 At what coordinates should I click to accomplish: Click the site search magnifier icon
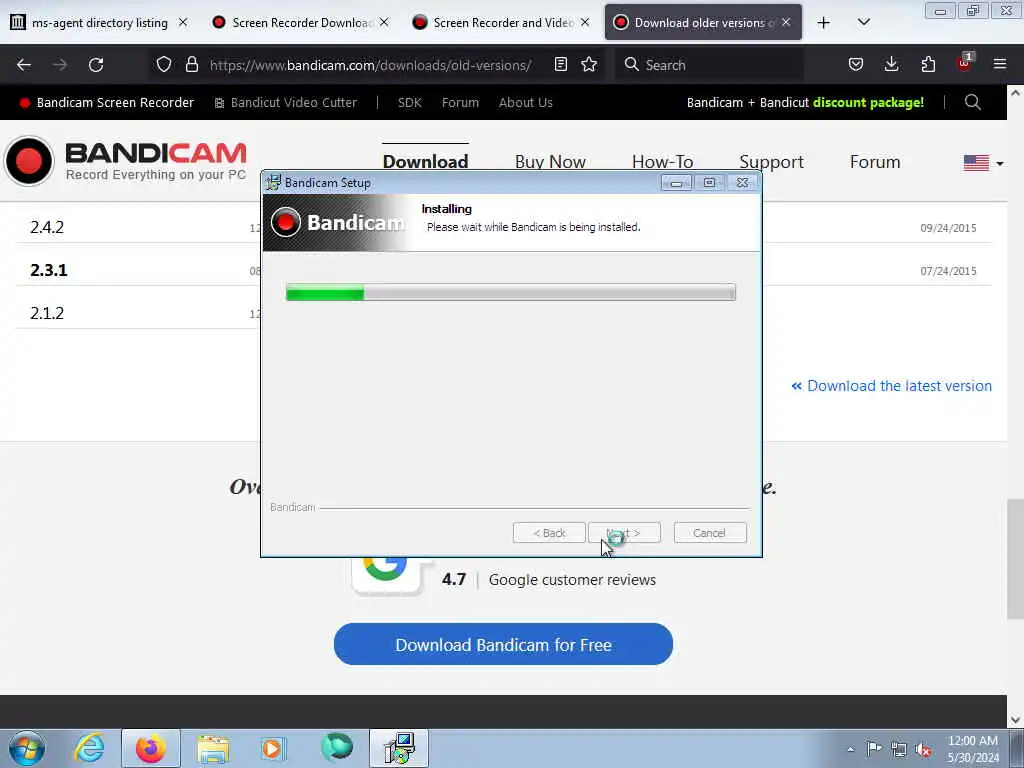tap(972, 103)
